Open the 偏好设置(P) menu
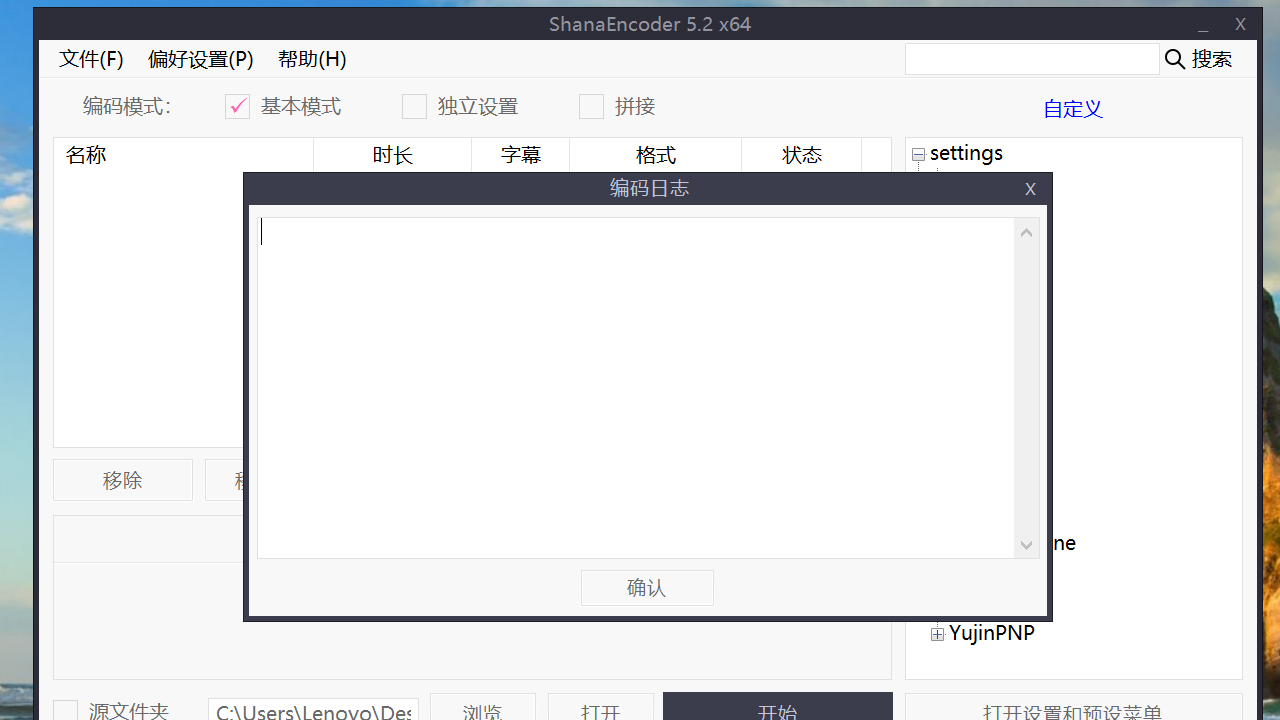 click(200, 59)
